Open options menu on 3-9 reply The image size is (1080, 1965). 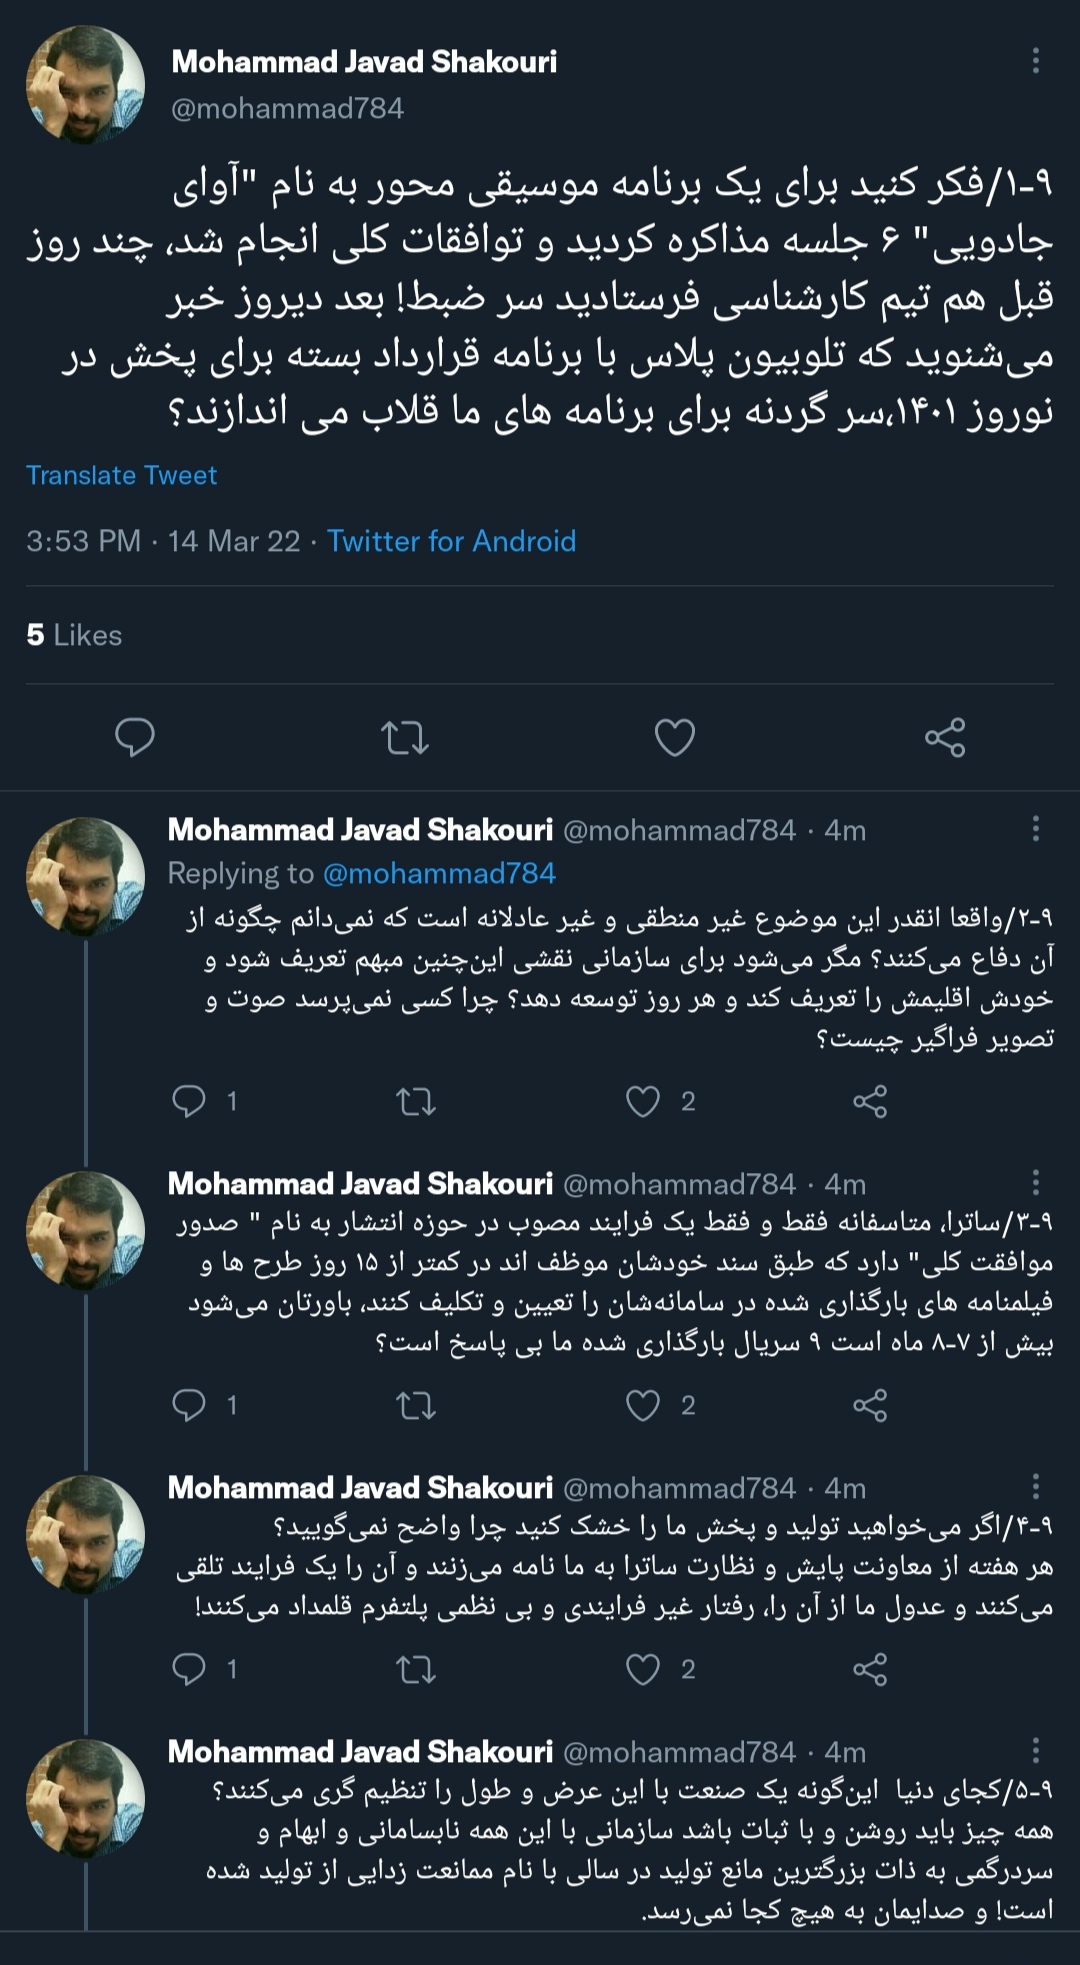coord(1036,1183)
